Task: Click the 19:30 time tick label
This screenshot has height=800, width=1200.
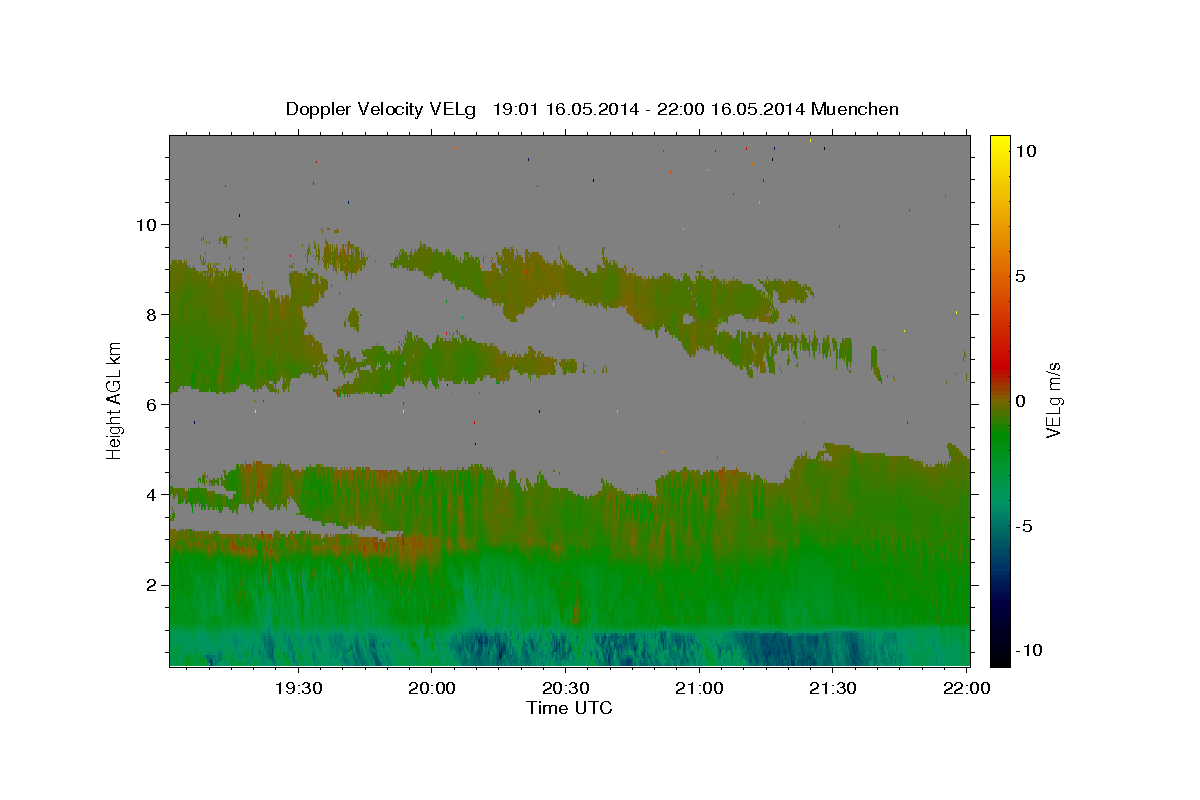Action: (x=298, y=688)
